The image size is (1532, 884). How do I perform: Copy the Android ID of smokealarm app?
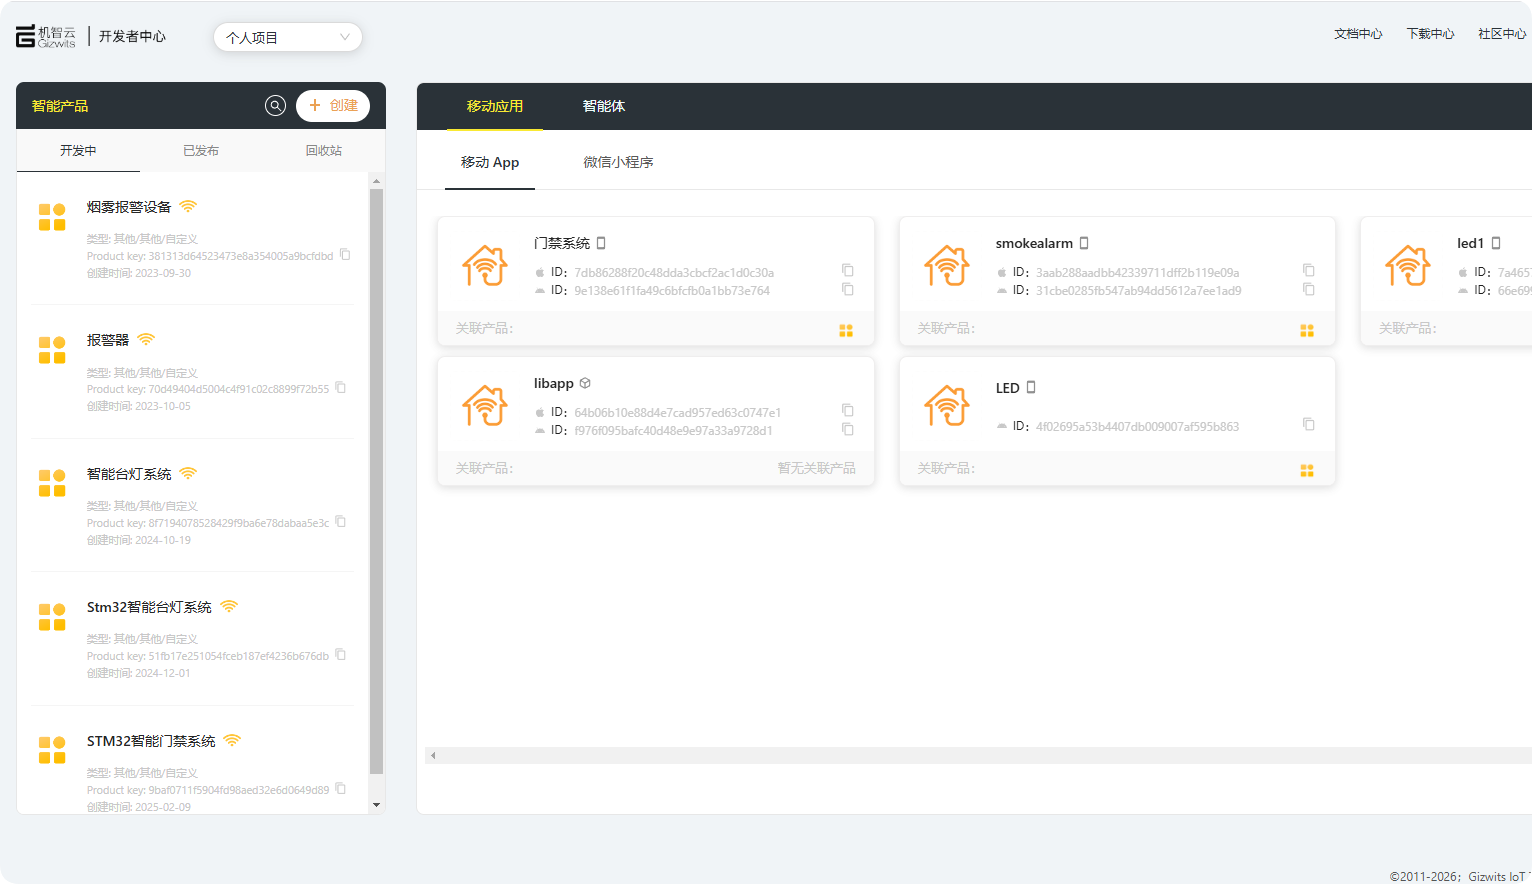pos(1308,290)
